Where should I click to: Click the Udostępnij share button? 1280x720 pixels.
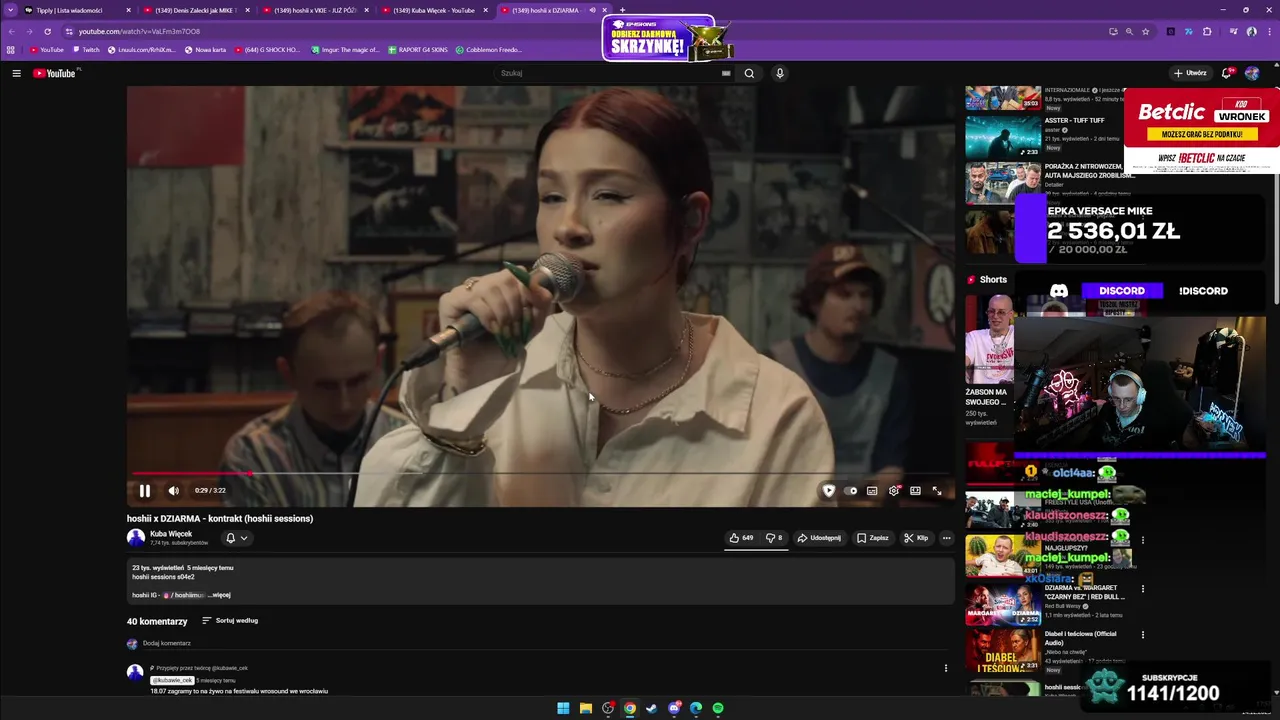(x=819, y=538)
